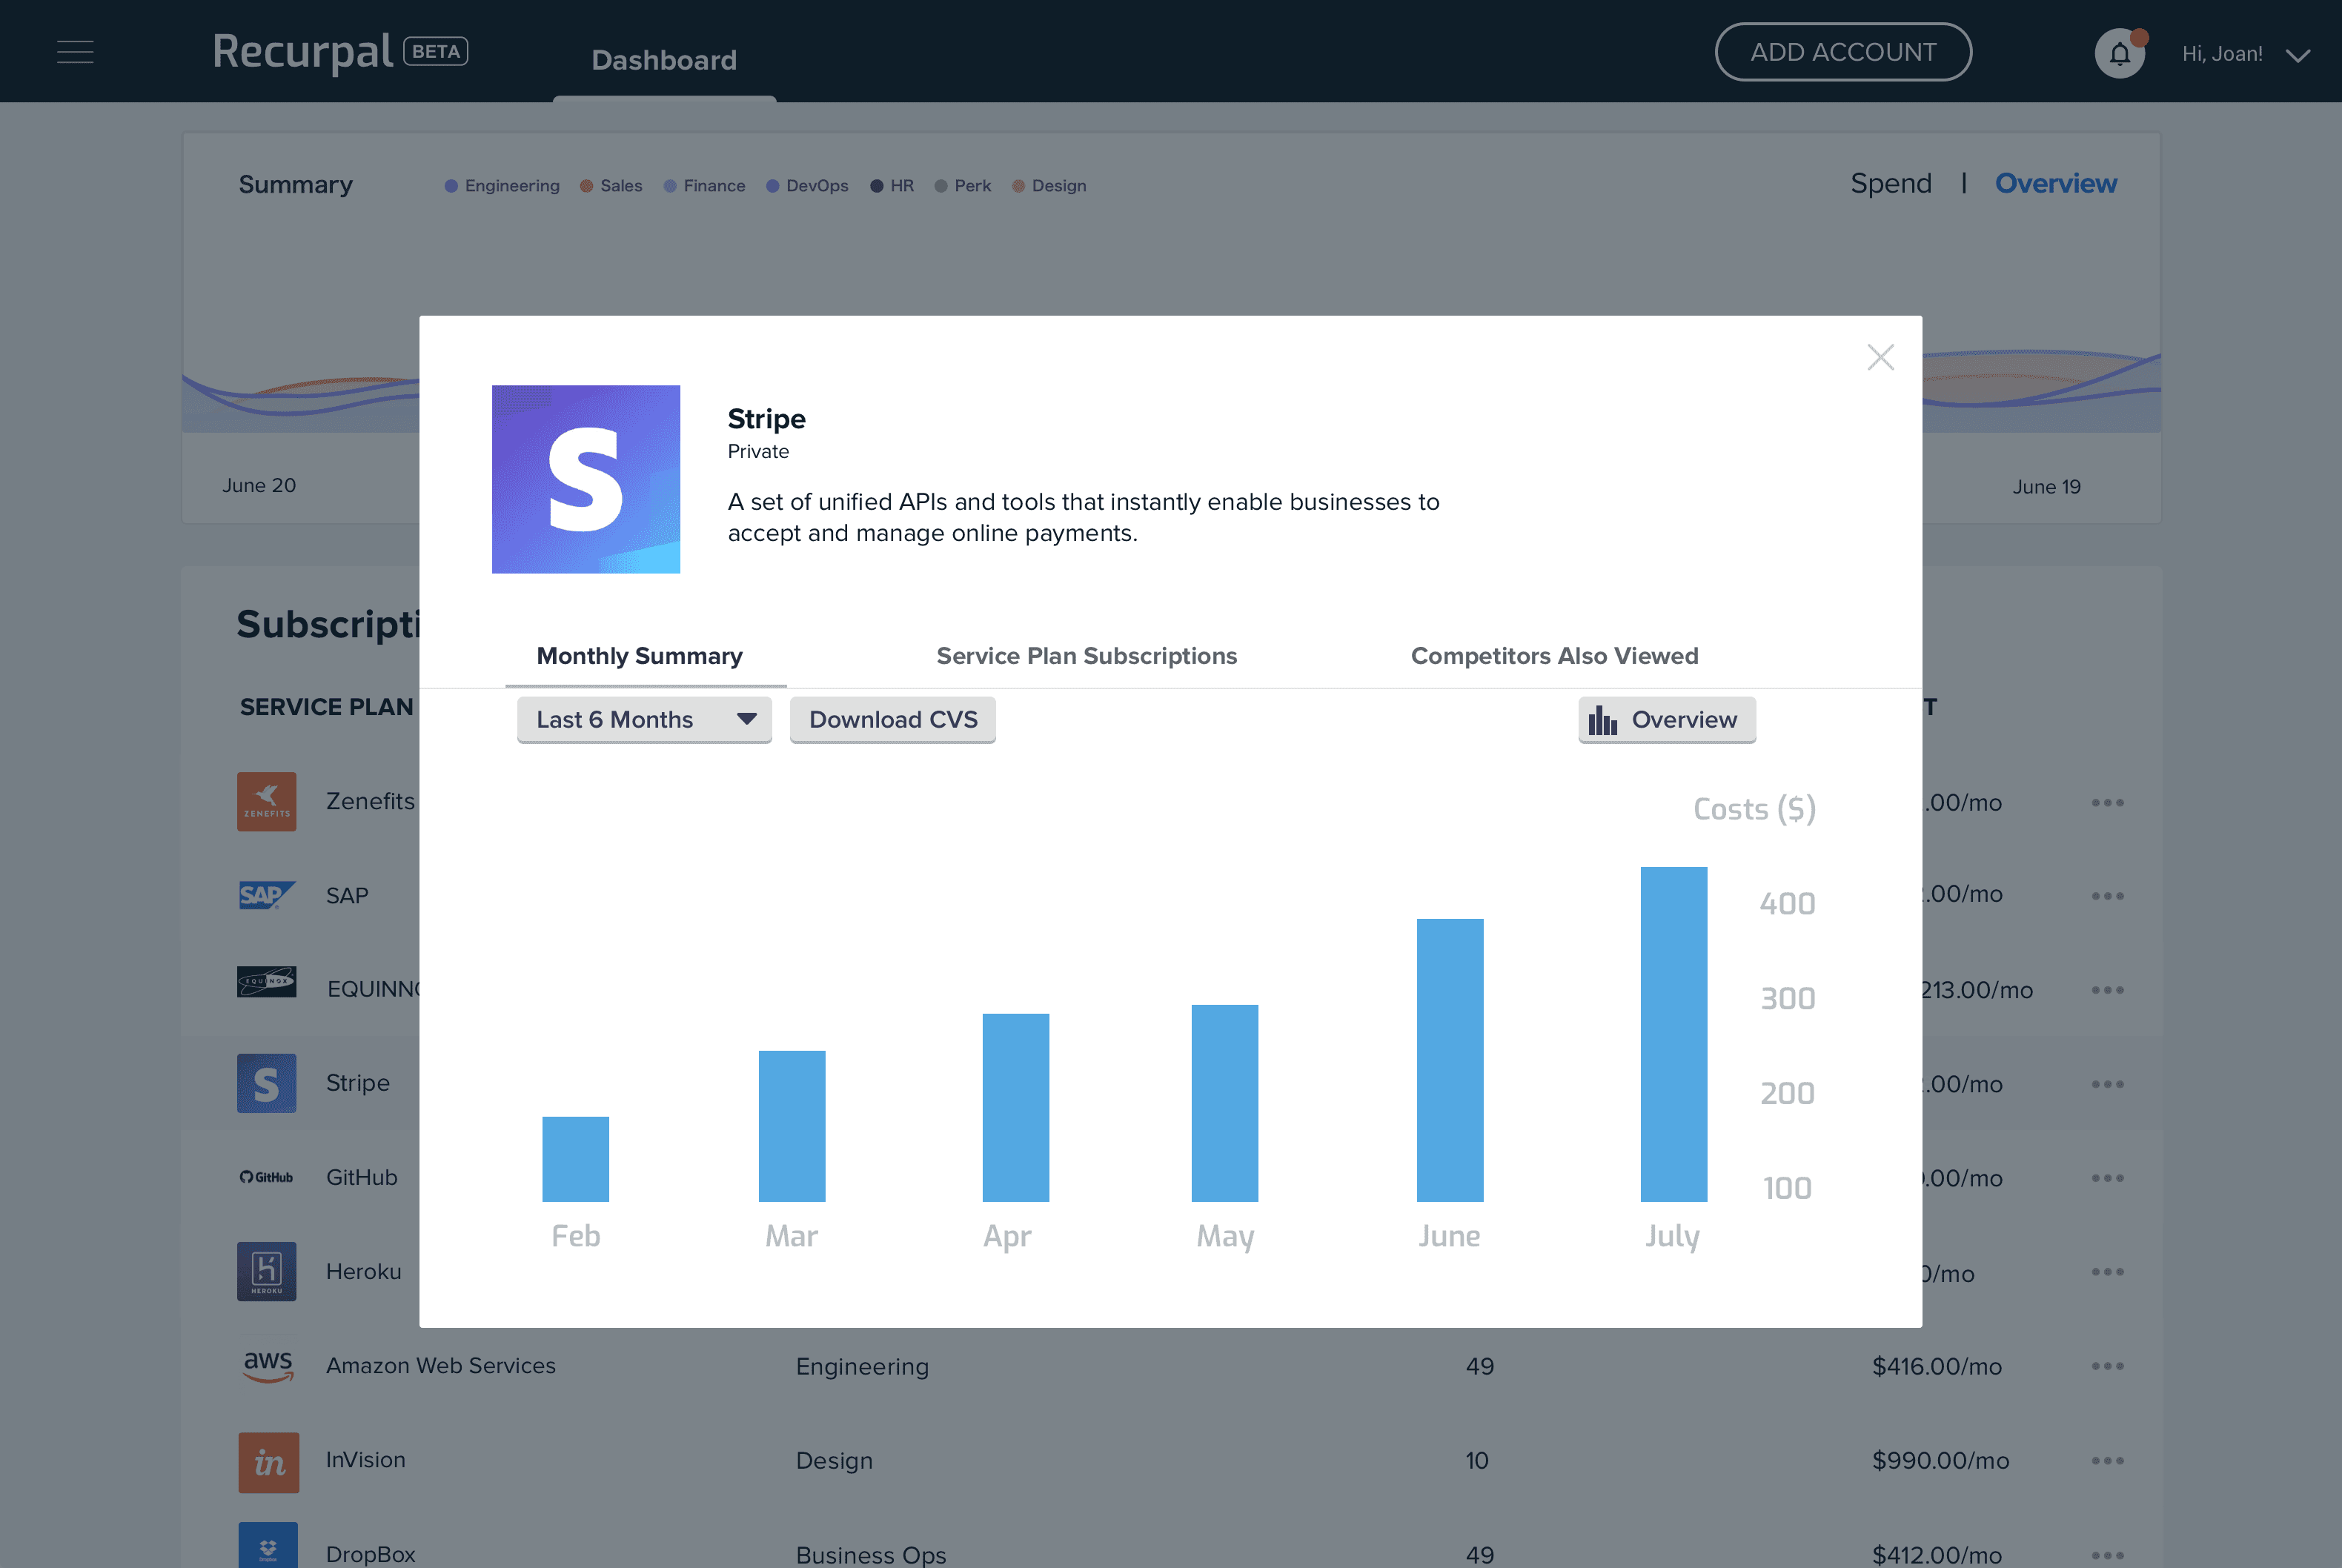2342x1568 pixels.
Task: Click the Apr cost bar
Action: [1016, 1108]
